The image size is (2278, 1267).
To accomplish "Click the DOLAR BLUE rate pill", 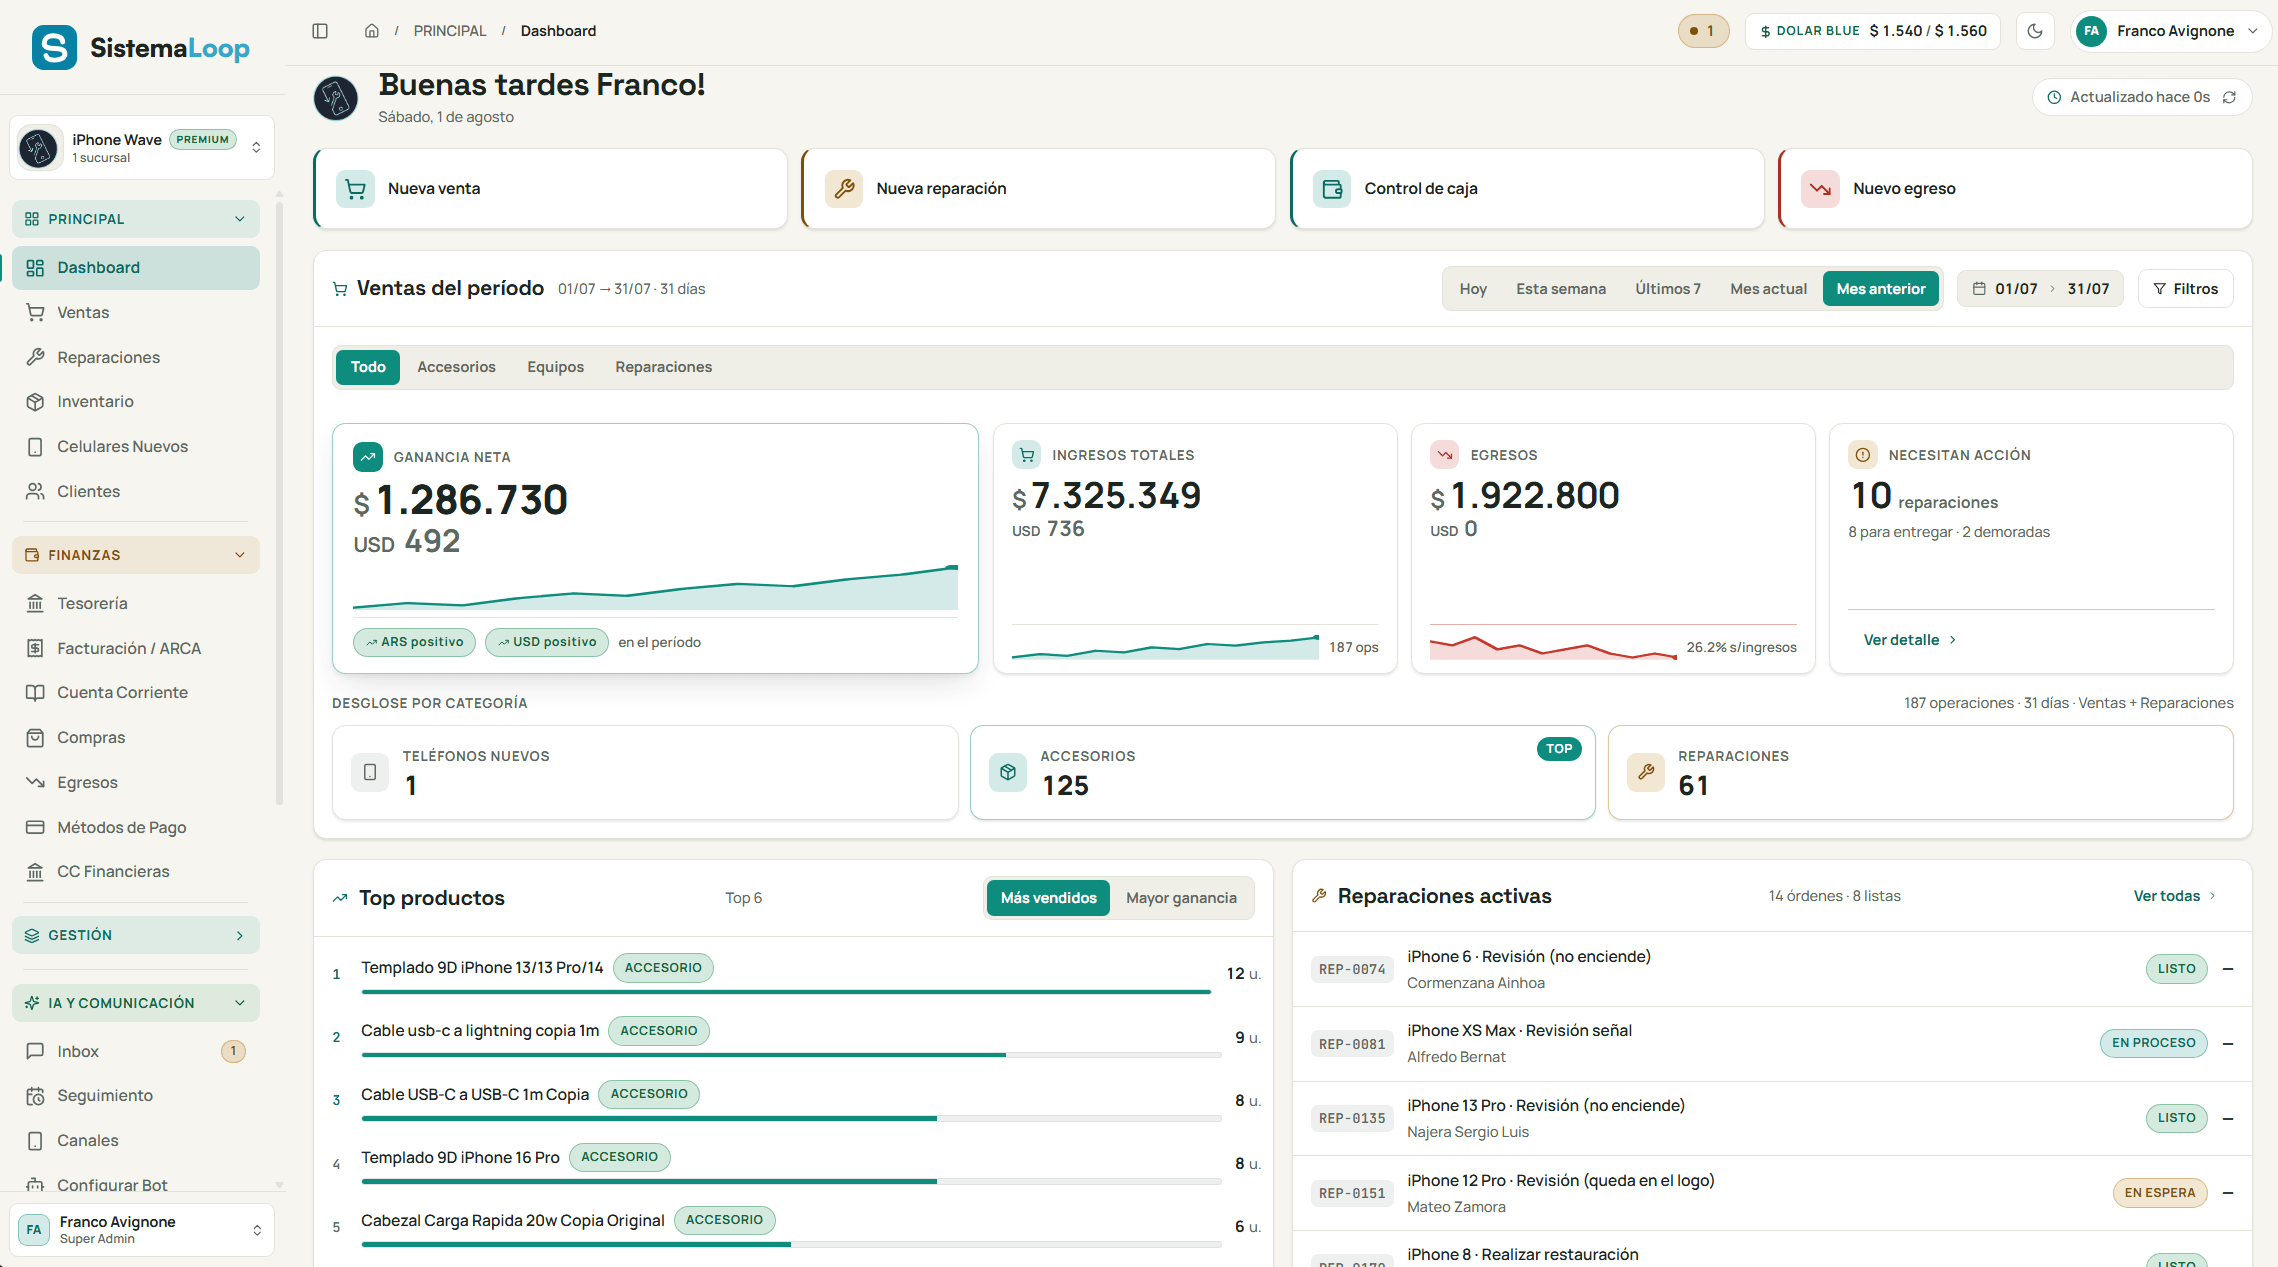I will [x=1873, y=31].
